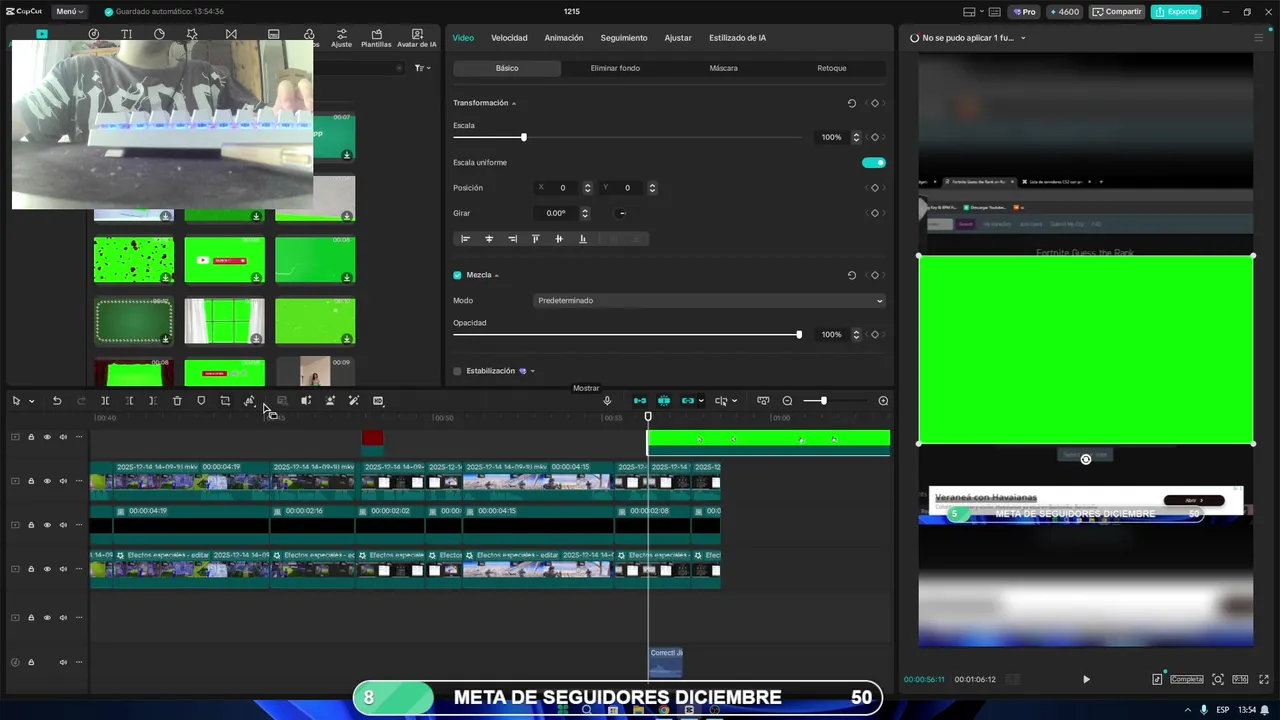Click the redo arrow in timeline toolbar
The width and height of the screenshot is (1280, 720).
pyautogui.click(x=81, y=401)
